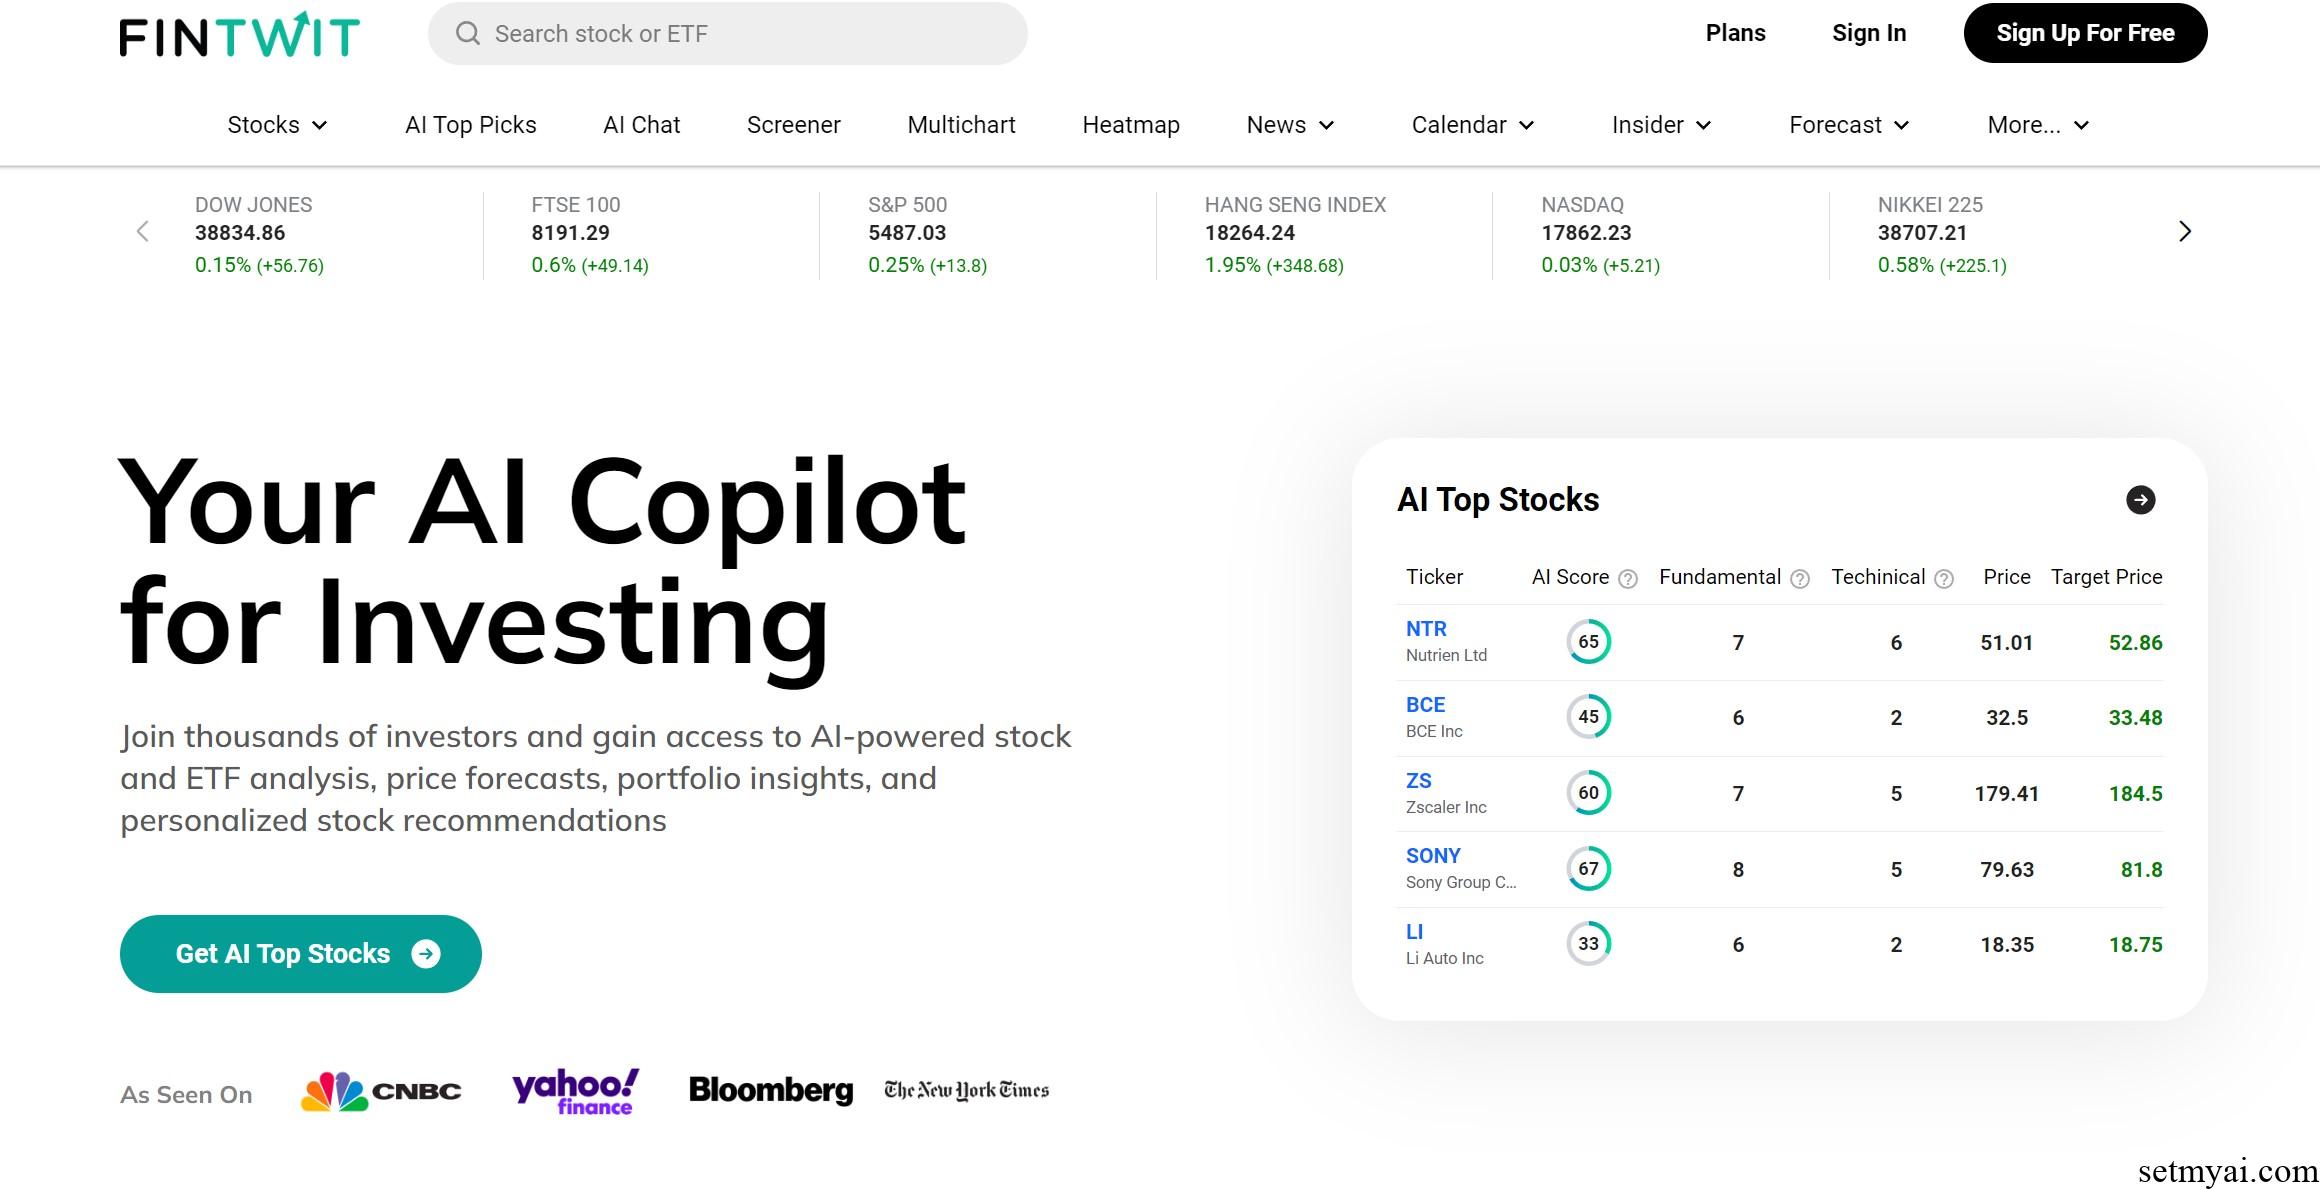The height and width of the screenshot is (1189, 2320).
Task: Focus the Search stock or ETF field
Action: (x=728, y=34)
